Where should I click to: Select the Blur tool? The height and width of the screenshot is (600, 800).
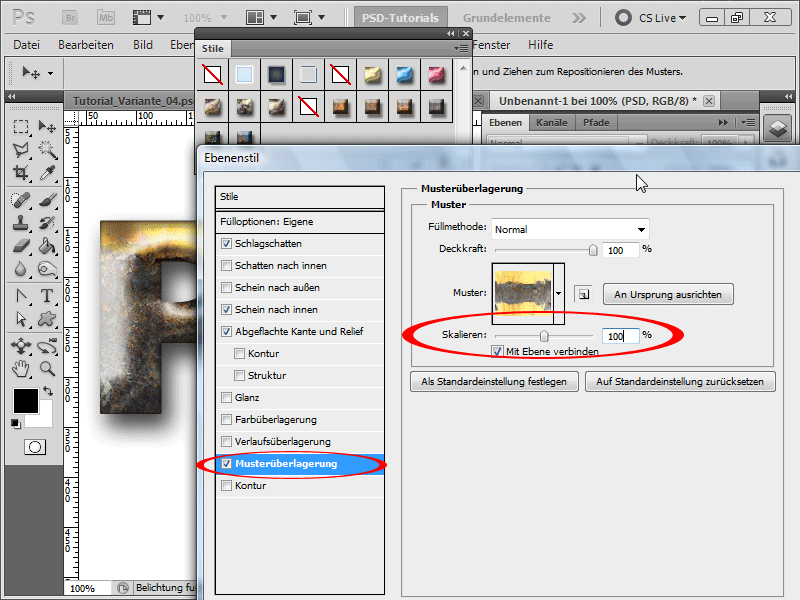click(21, 269)
